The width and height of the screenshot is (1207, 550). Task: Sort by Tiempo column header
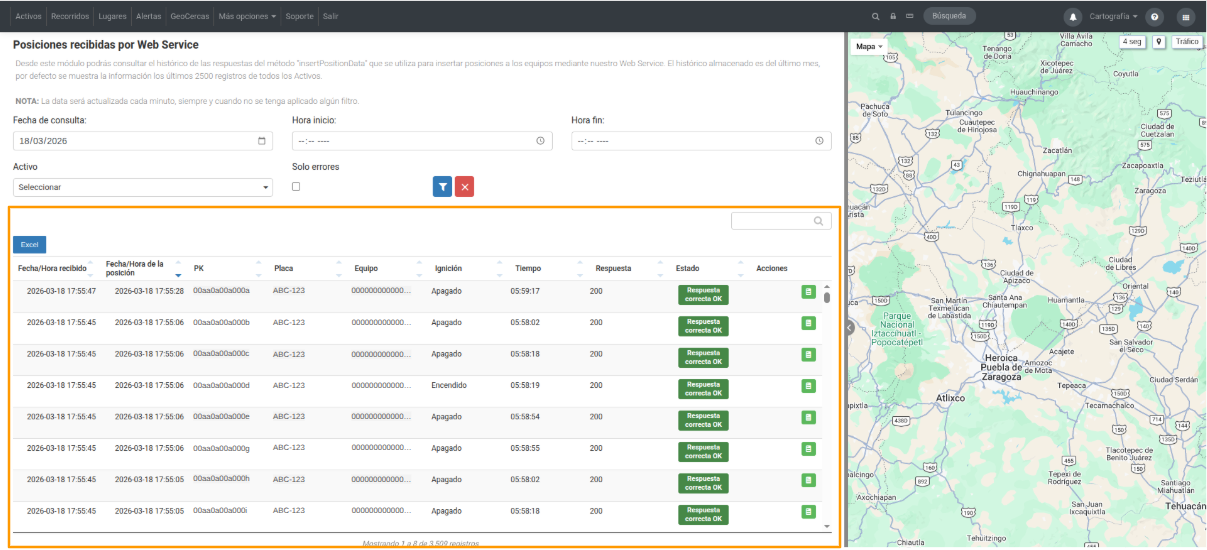click(x=549, y=268)
